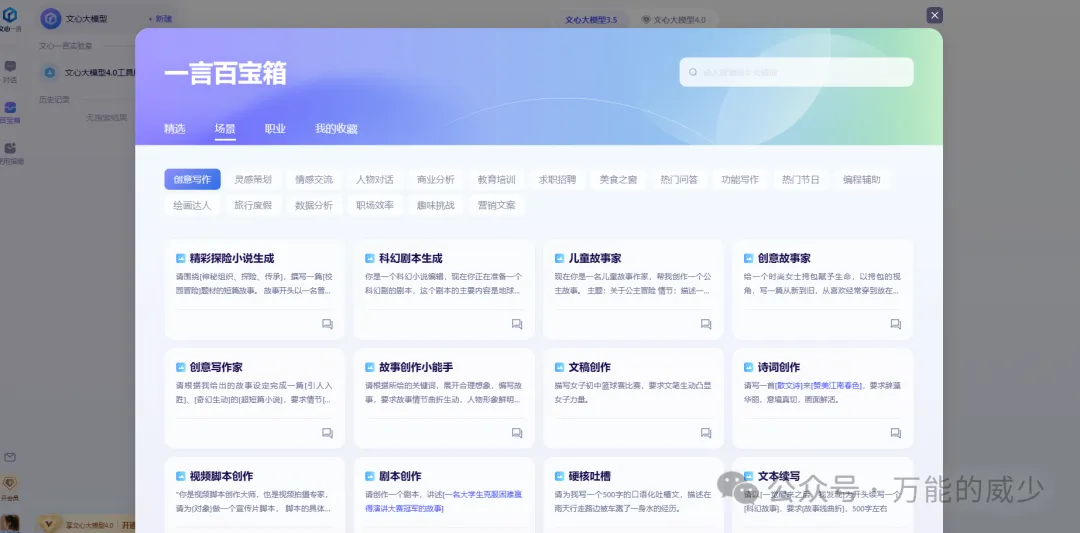Click image icon beside 硬核吐槽 title
Viewport: 1080px width, 533px height.
(x=559, y=476)
